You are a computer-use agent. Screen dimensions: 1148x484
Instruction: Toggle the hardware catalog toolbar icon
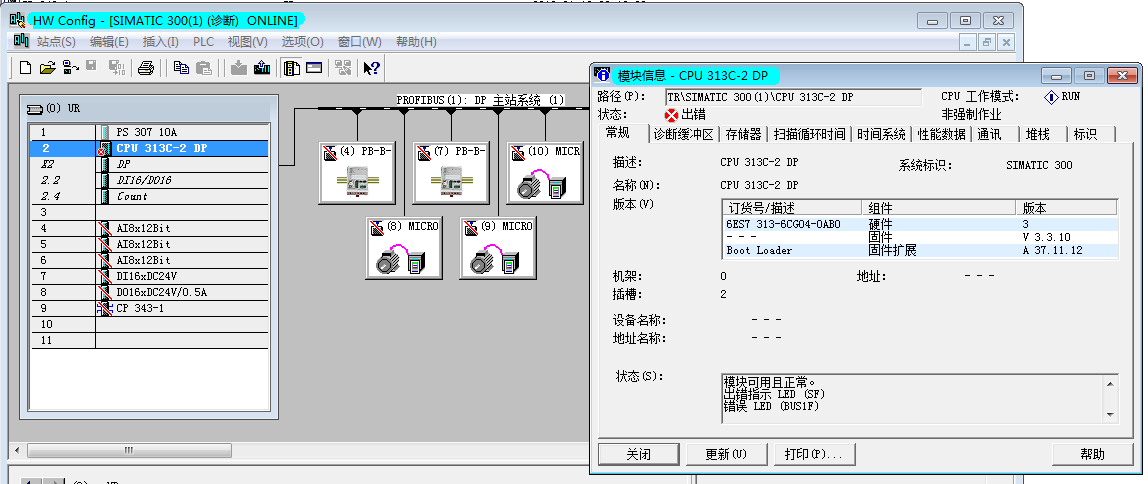pos(291,68)
